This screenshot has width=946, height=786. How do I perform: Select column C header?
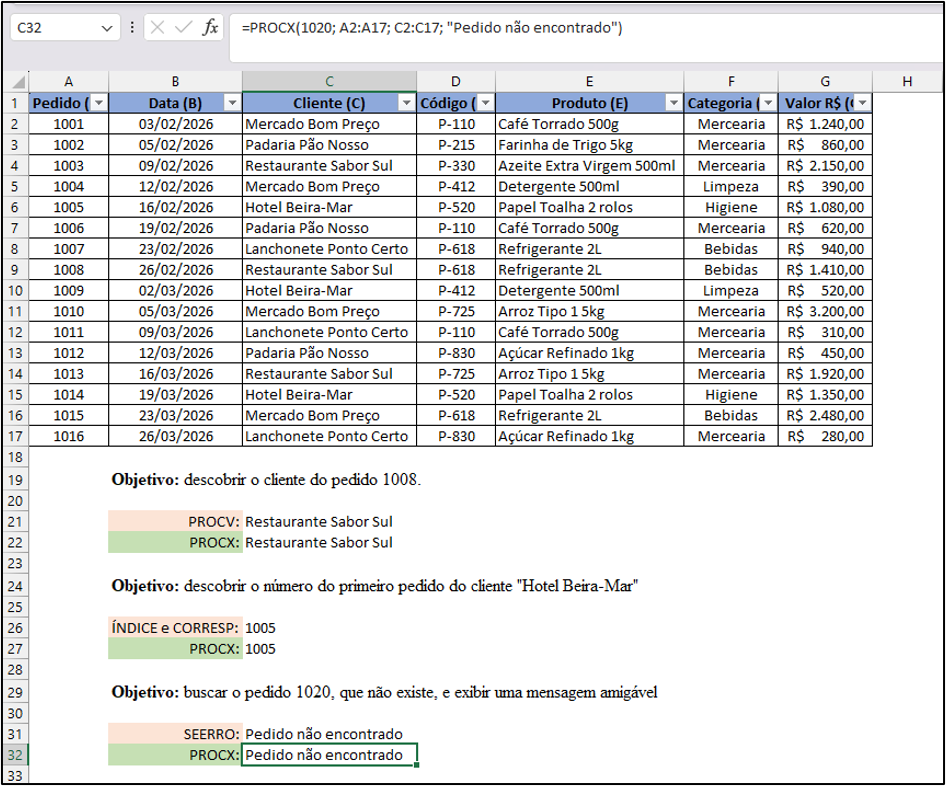click(x=329, y=81)
